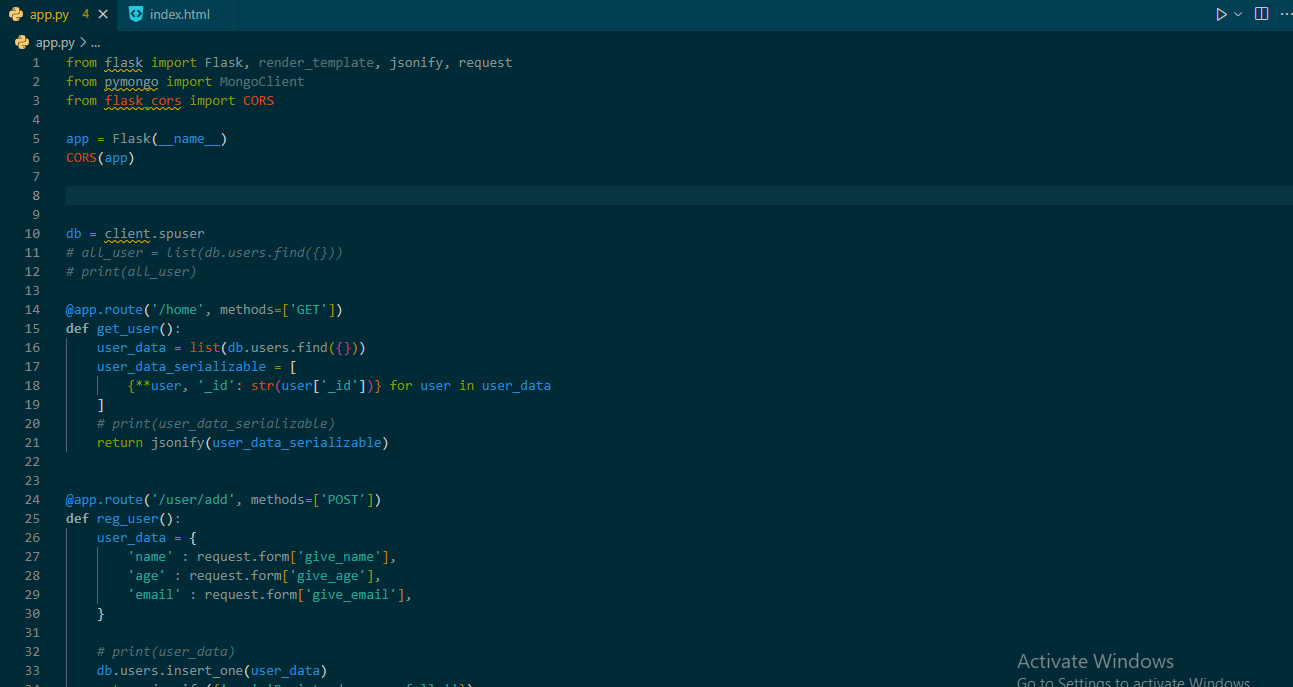Open the app.py breadcrumb dropdown

tap(53, 42)
